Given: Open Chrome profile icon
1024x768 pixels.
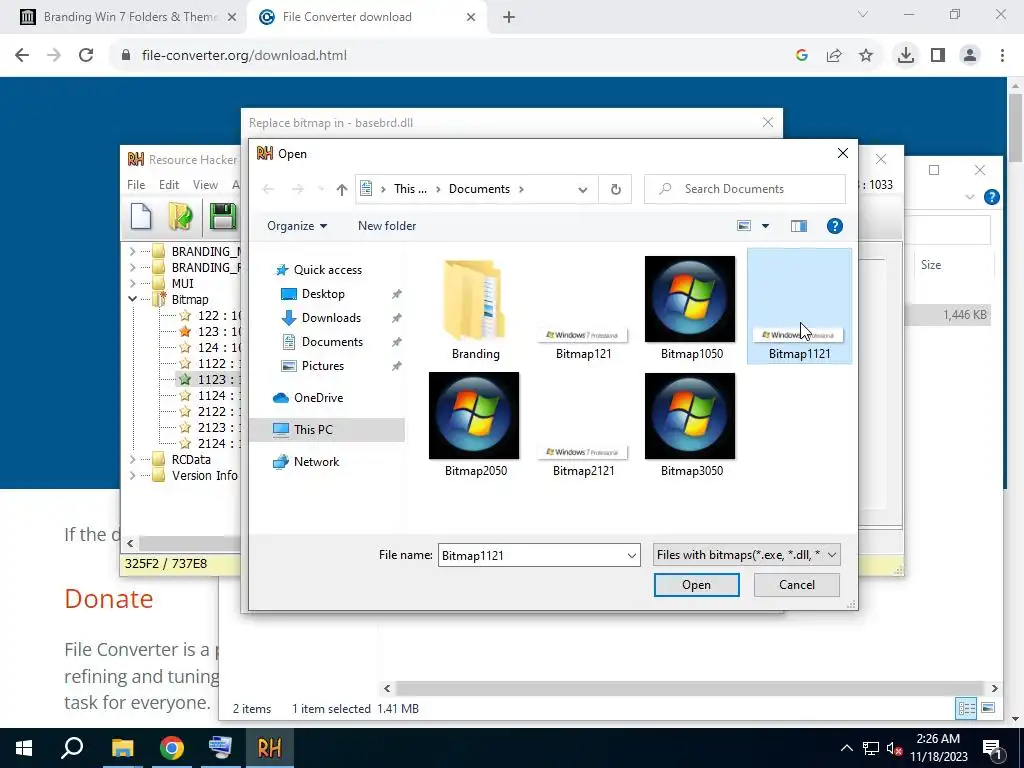Looking at the screenshot, I should (x=969, y=56).
